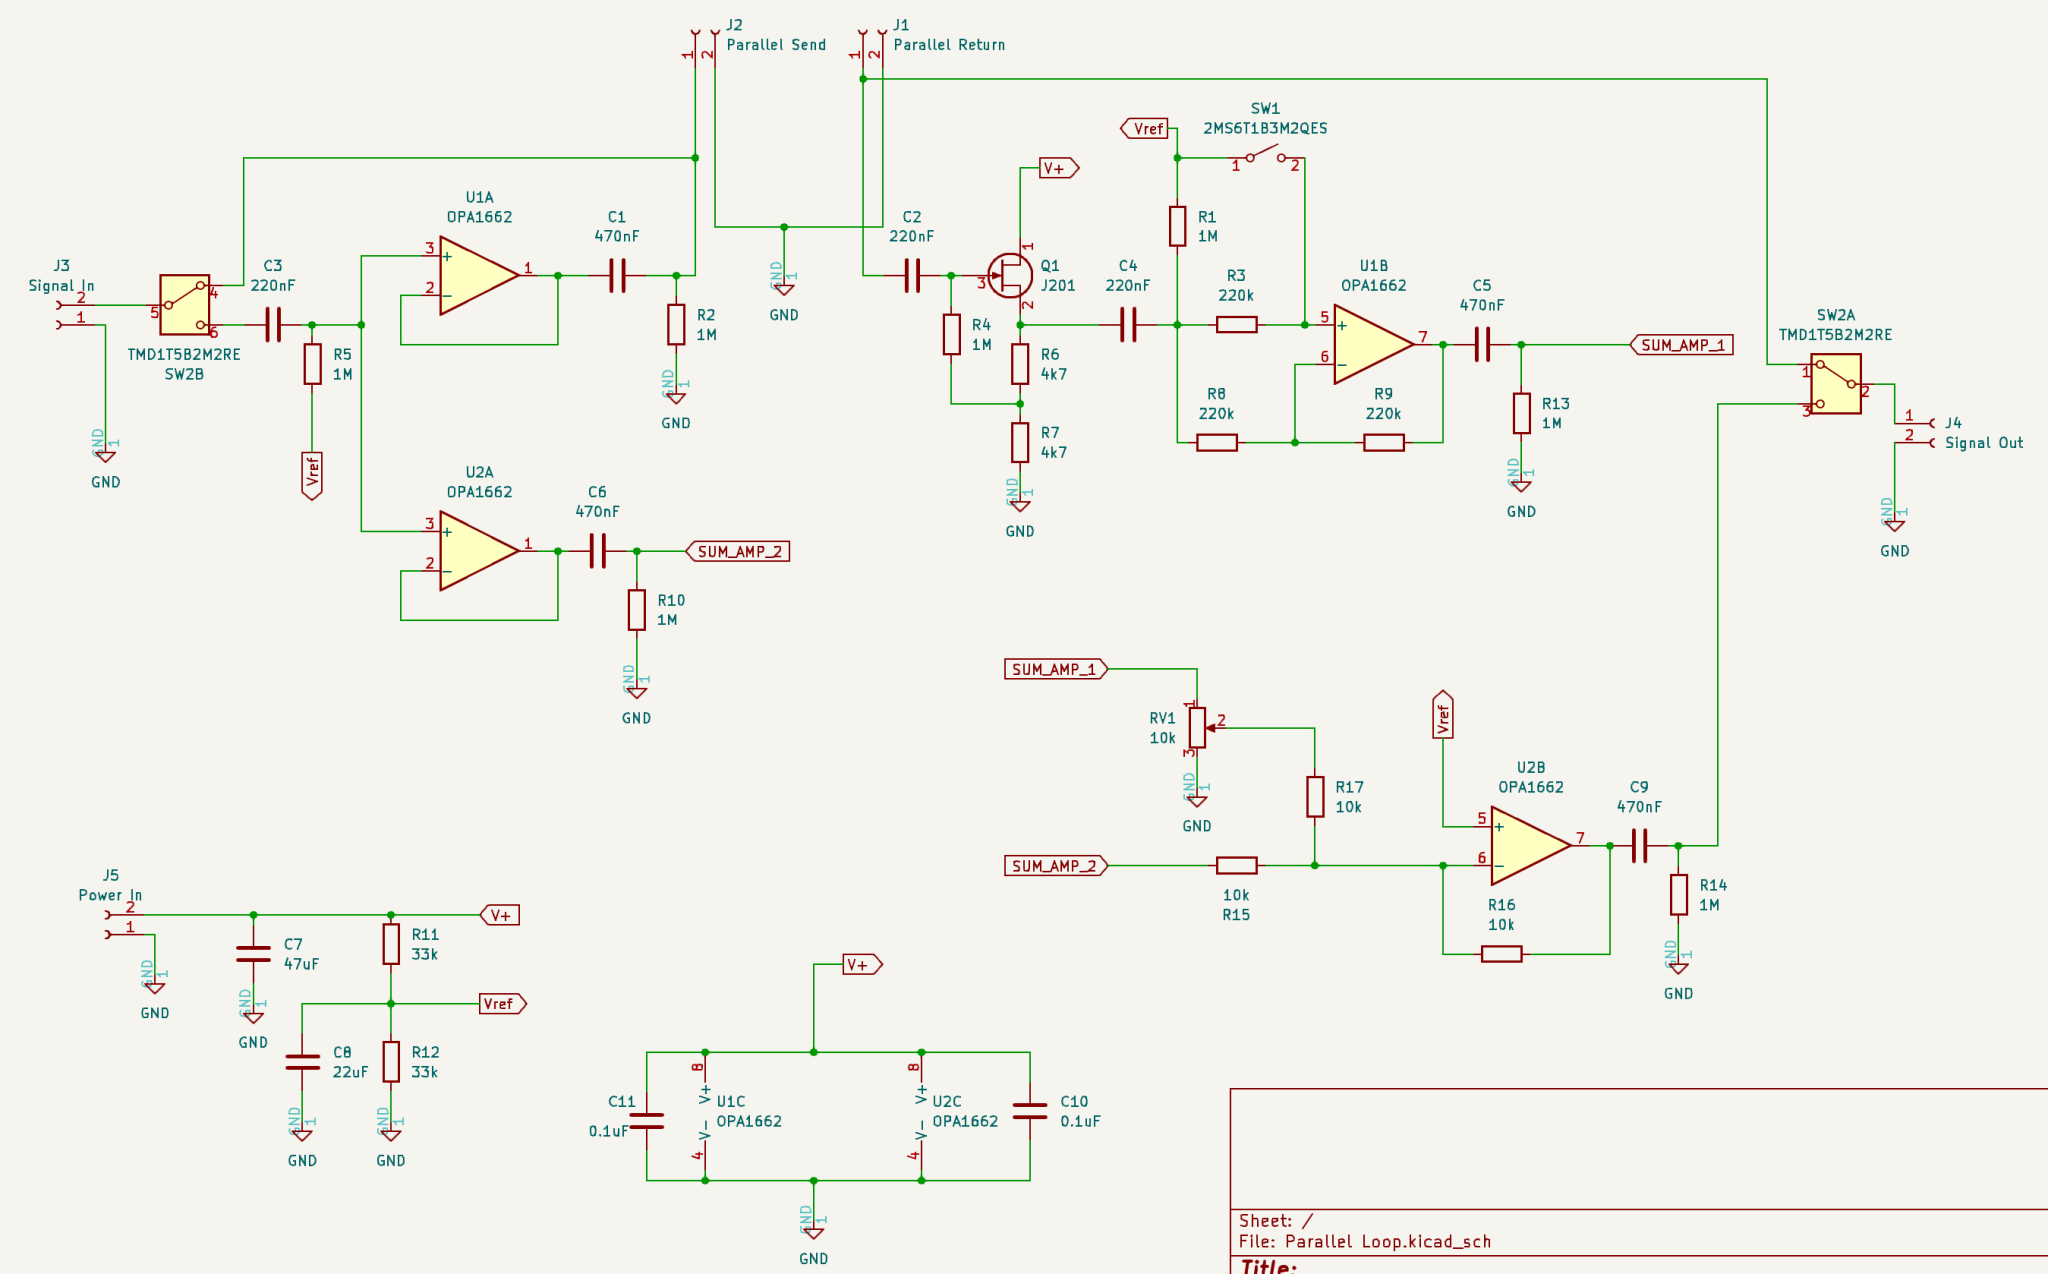2048x1274 pixels.
Task: Click the Vref label below R5
Action: pyautogui.click(x=312, y=475)
